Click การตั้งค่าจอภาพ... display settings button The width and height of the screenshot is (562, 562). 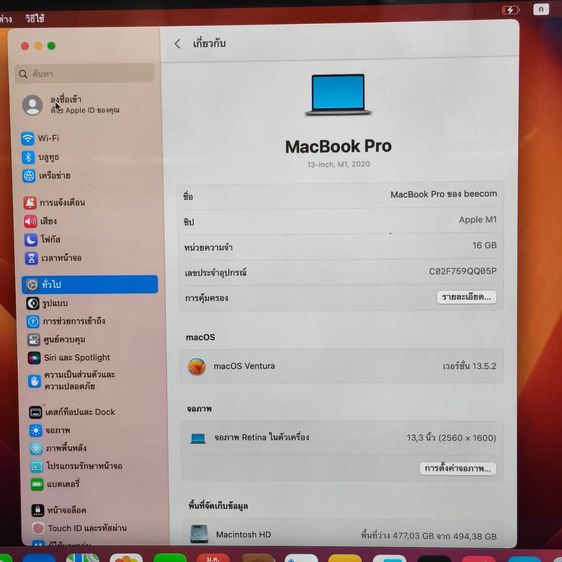coord(458,468)
